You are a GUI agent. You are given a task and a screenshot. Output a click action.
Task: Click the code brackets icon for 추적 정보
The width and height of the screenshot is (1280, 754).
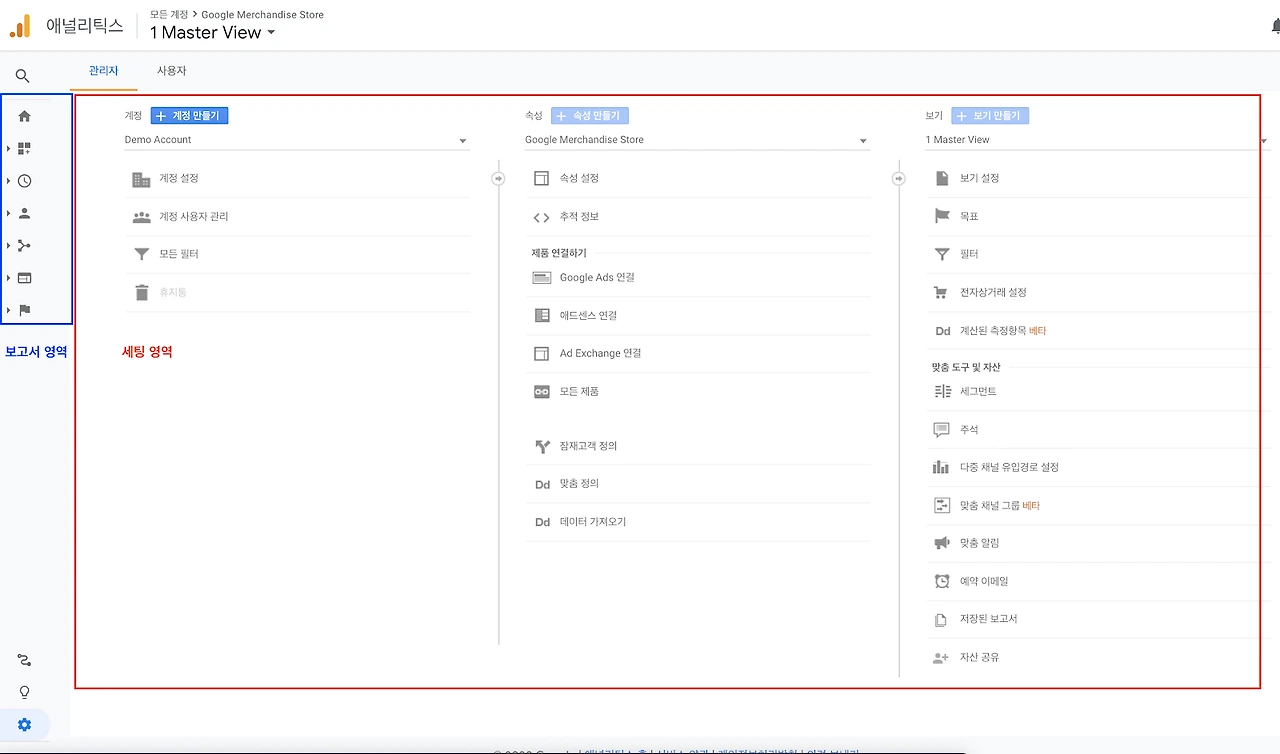[x=541, y=217]
